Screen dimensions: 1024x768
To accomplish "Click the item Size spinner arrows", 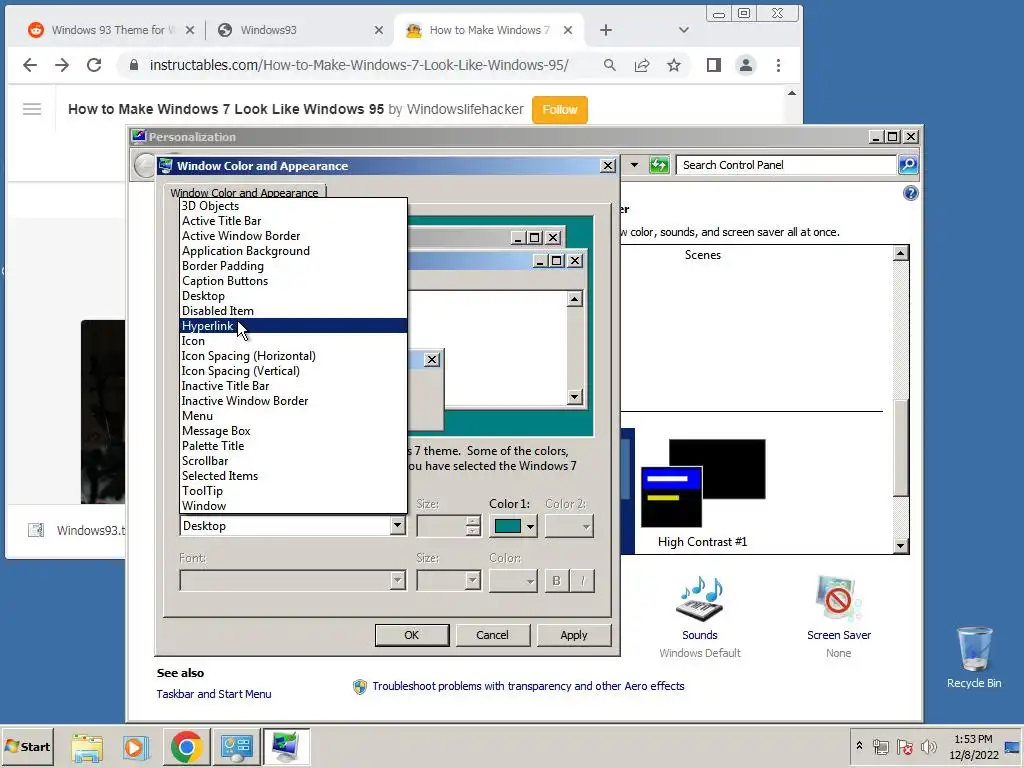I will [x=473, y=526].
